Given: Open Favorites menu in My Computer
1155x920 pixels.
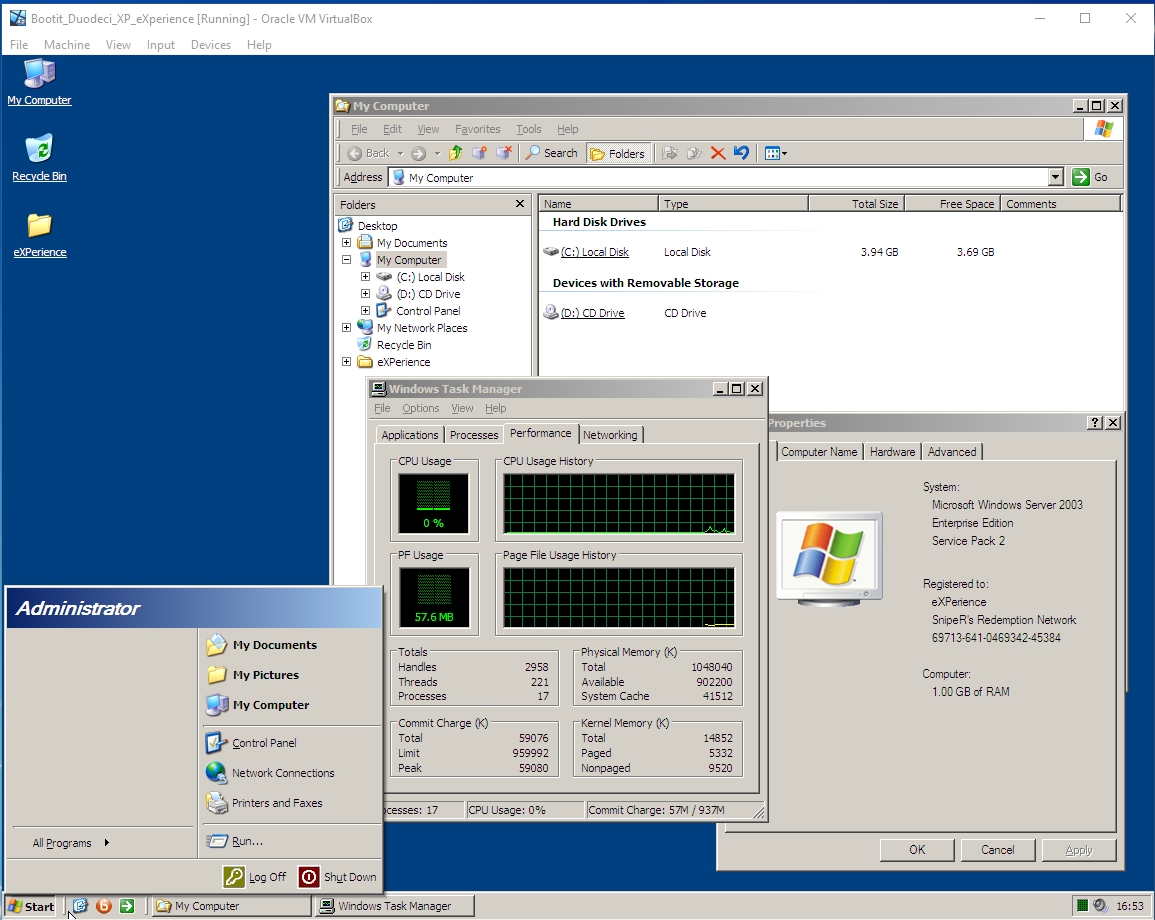Looking at the screenshot, I should [x=477, y=129].
